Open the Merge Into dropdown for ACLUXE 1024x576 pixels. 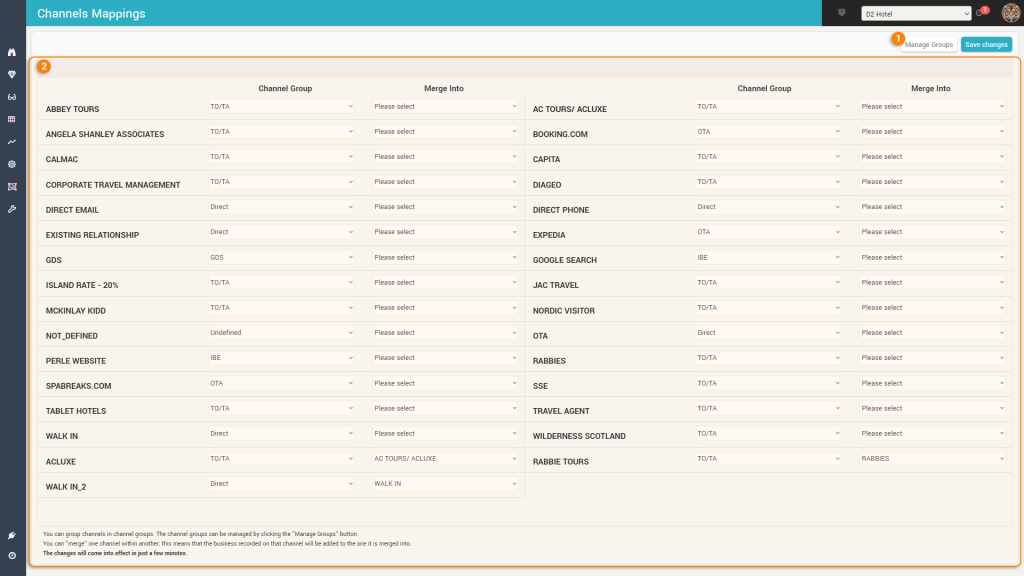445,458
